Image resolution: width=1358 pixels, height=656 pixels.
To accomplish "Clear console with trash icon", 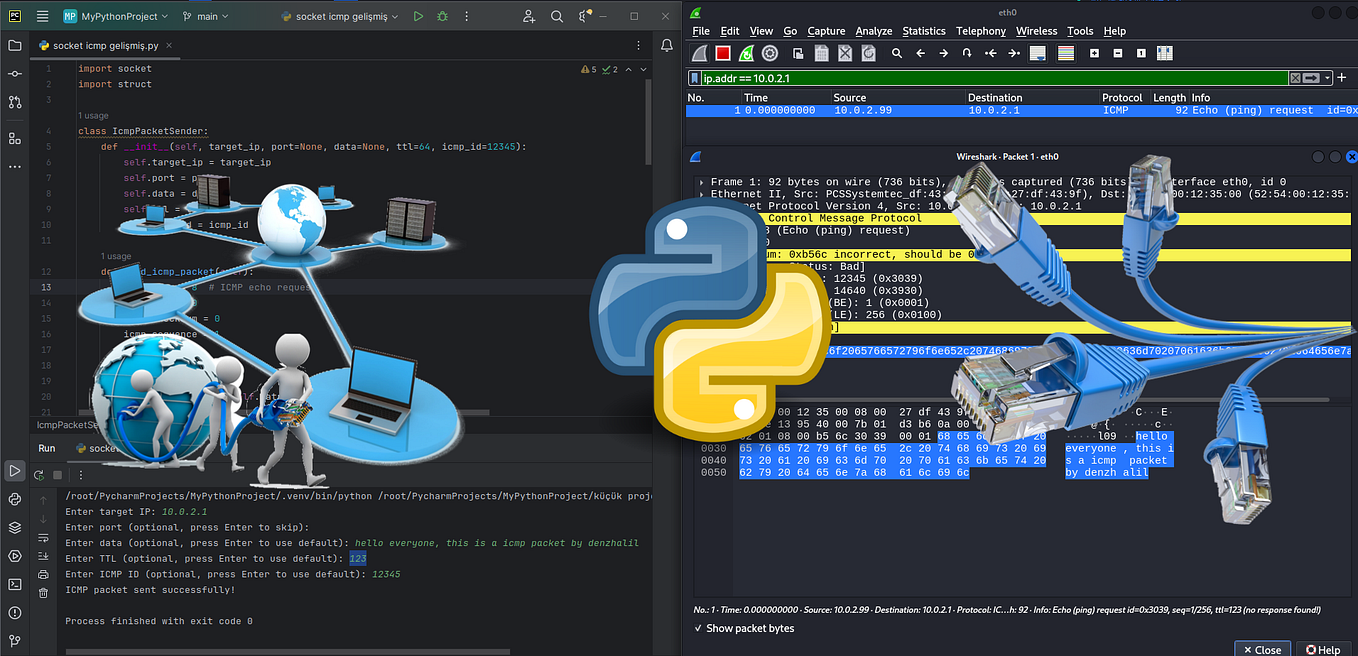I will 43,593.
